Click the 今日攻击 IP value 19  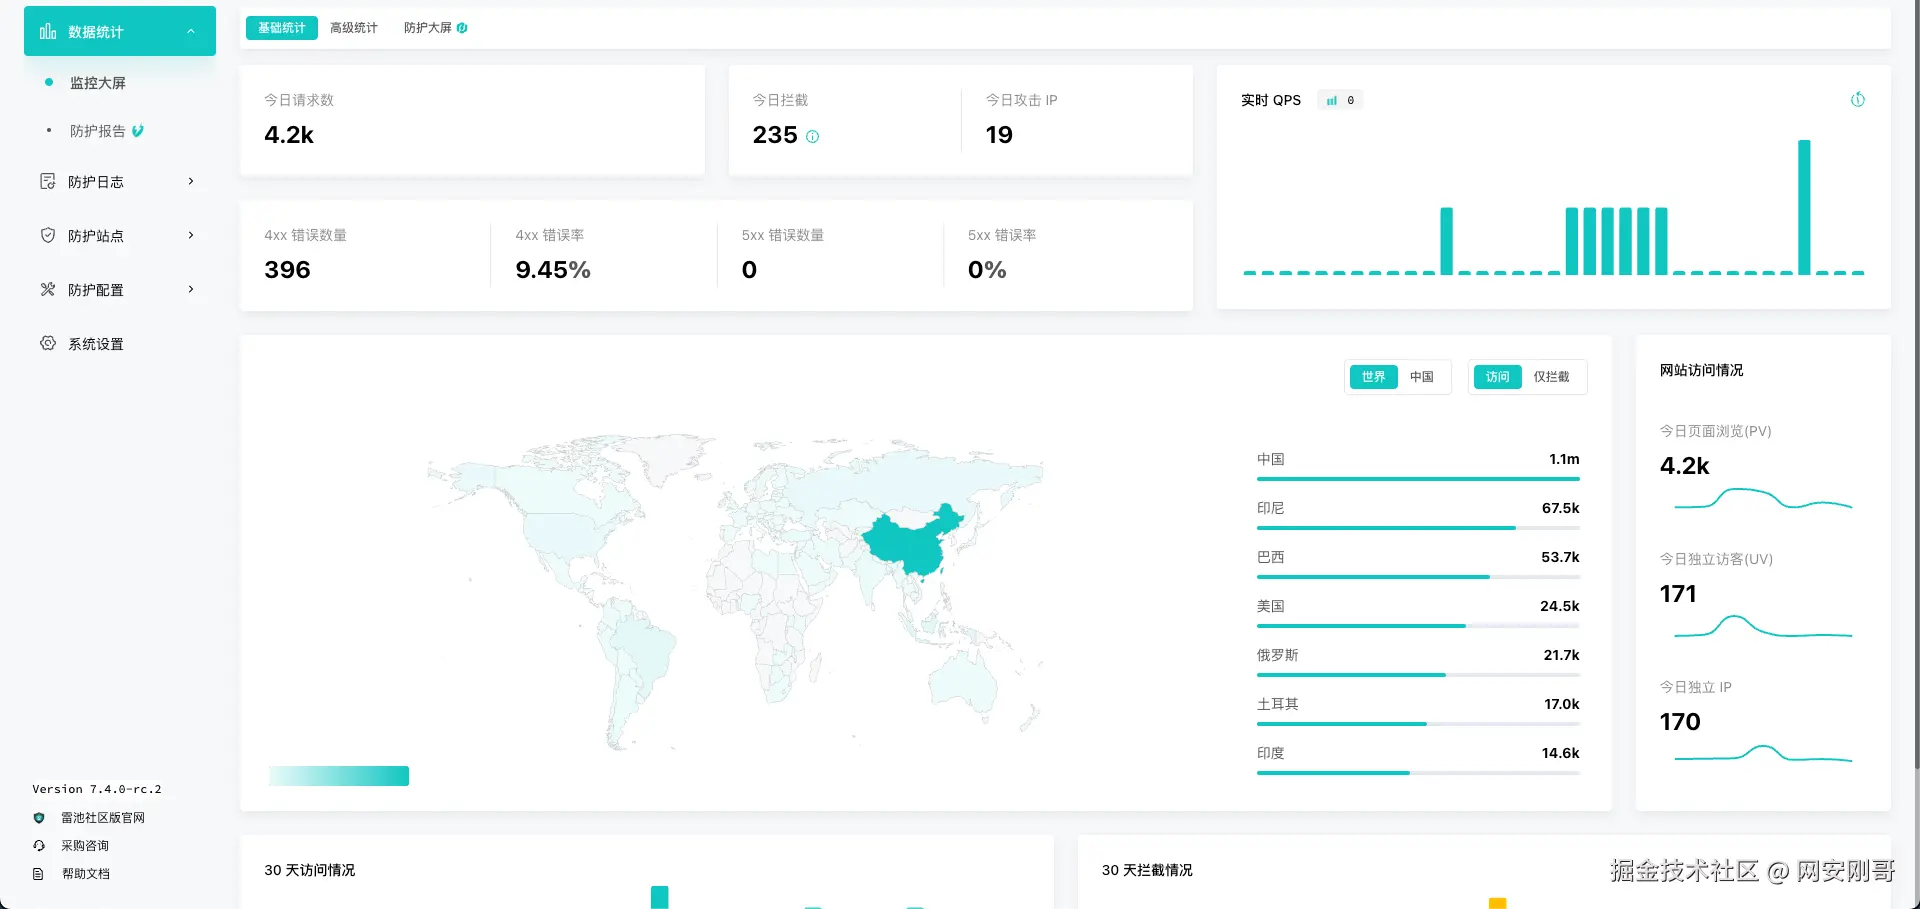tap(999, 135)
